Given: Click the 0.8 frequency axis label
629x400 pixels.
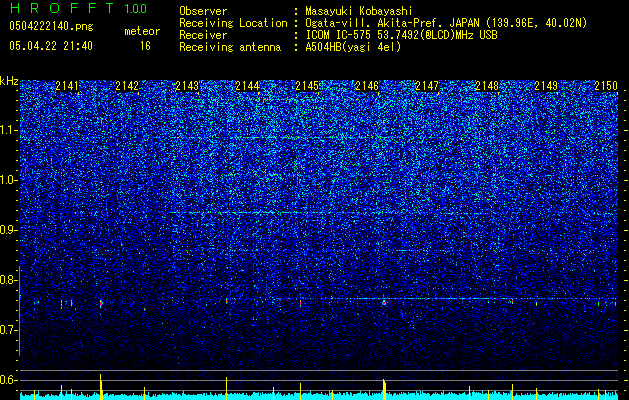Looking at the screenshot, I should click(x=9, y=280).
